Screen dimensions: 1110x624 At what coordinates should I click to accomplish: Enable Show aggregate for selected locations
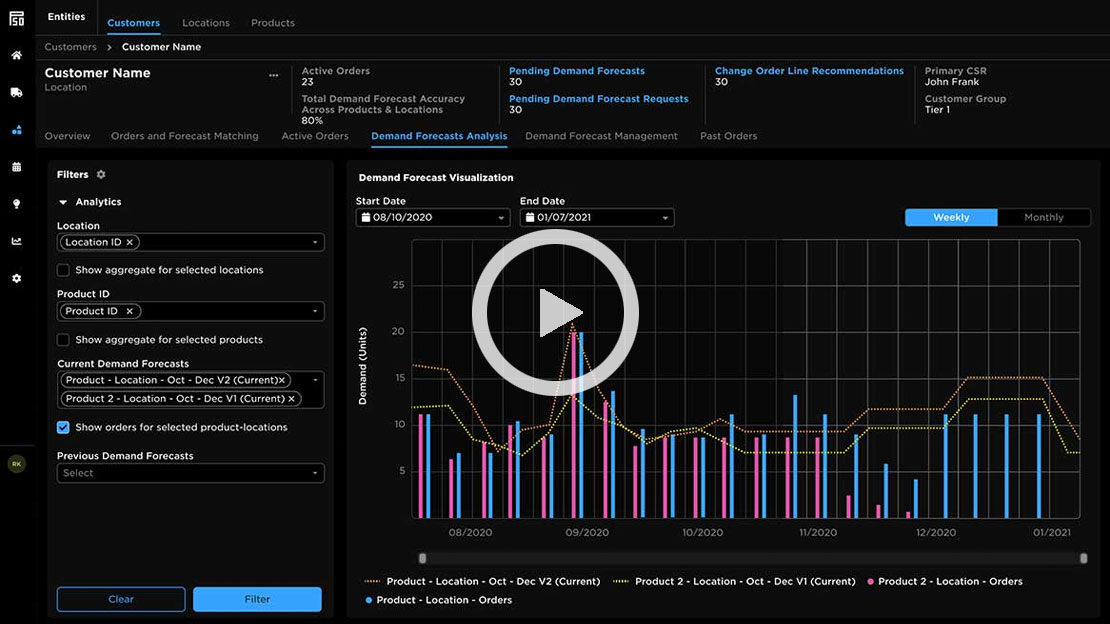click(63, 270)
